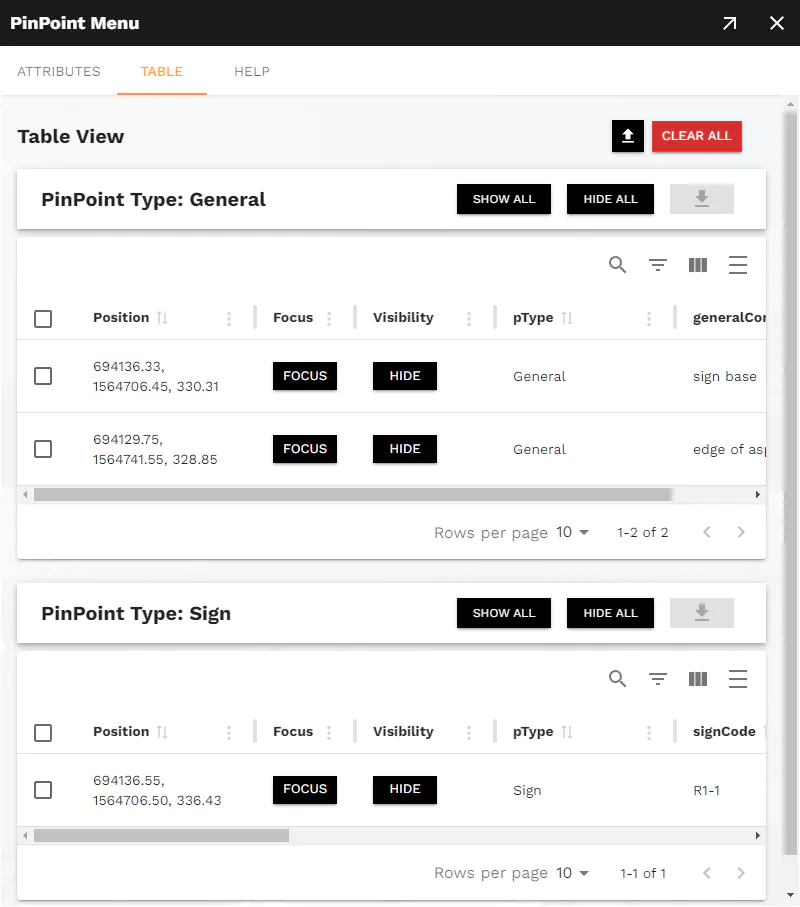The width and height of the screenshot is (800, 907).
Task: Go to previous page in General table
Action: pos(706,532)
